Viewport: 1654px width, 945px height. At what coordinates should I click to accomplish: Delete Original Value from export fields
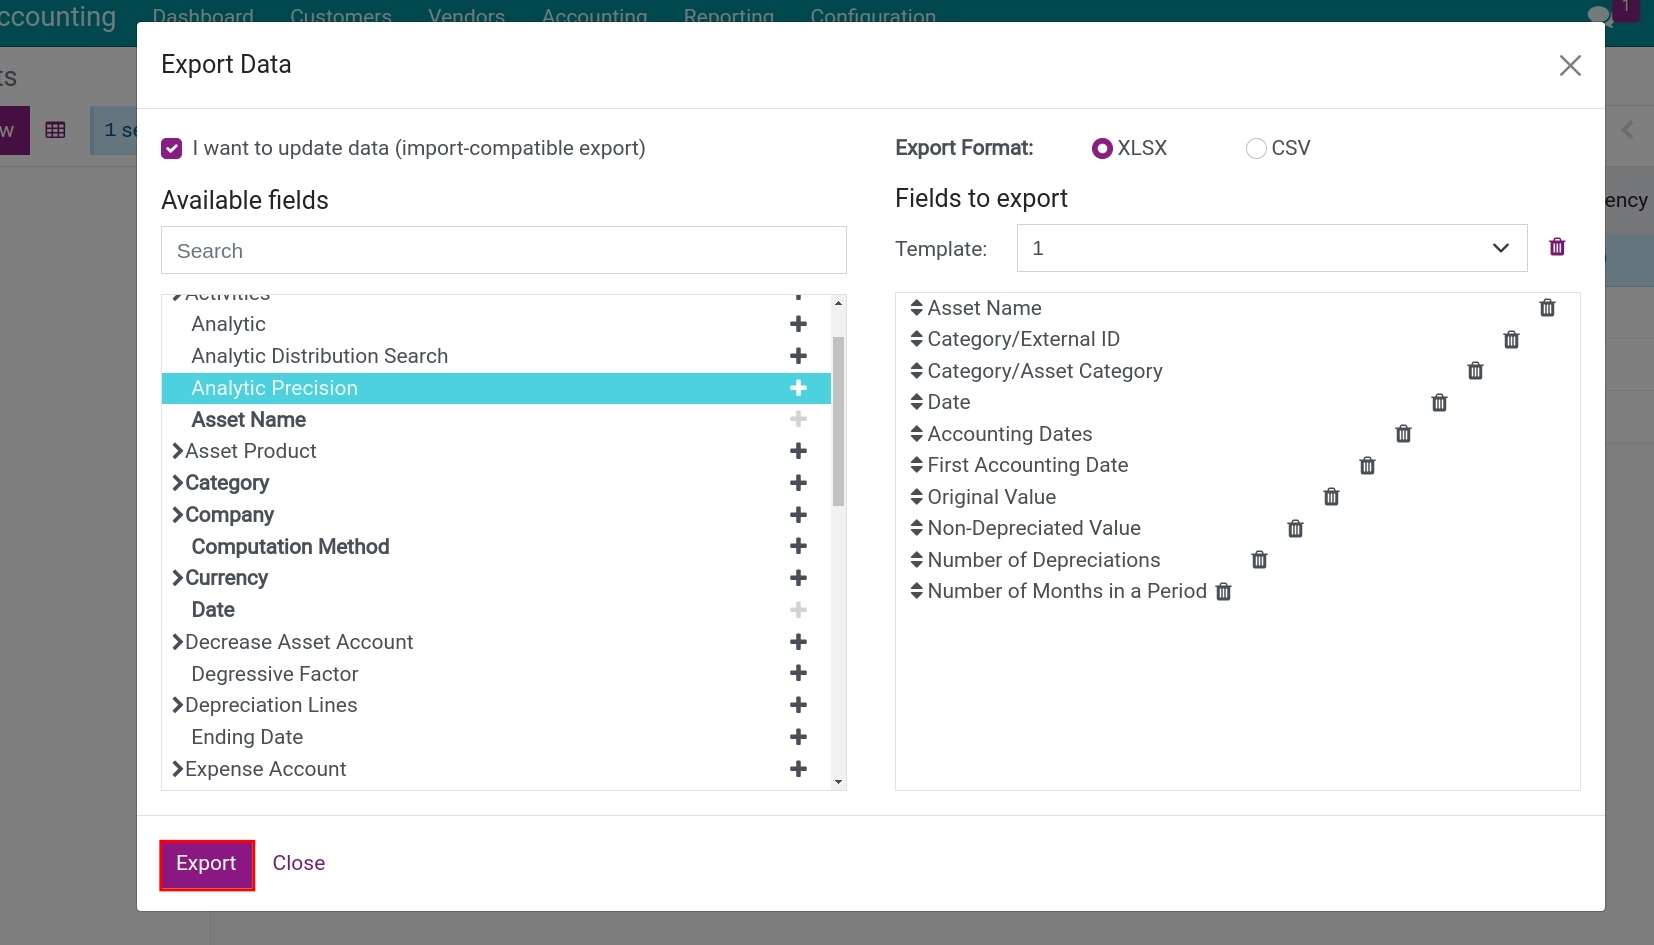point(1331,497)
